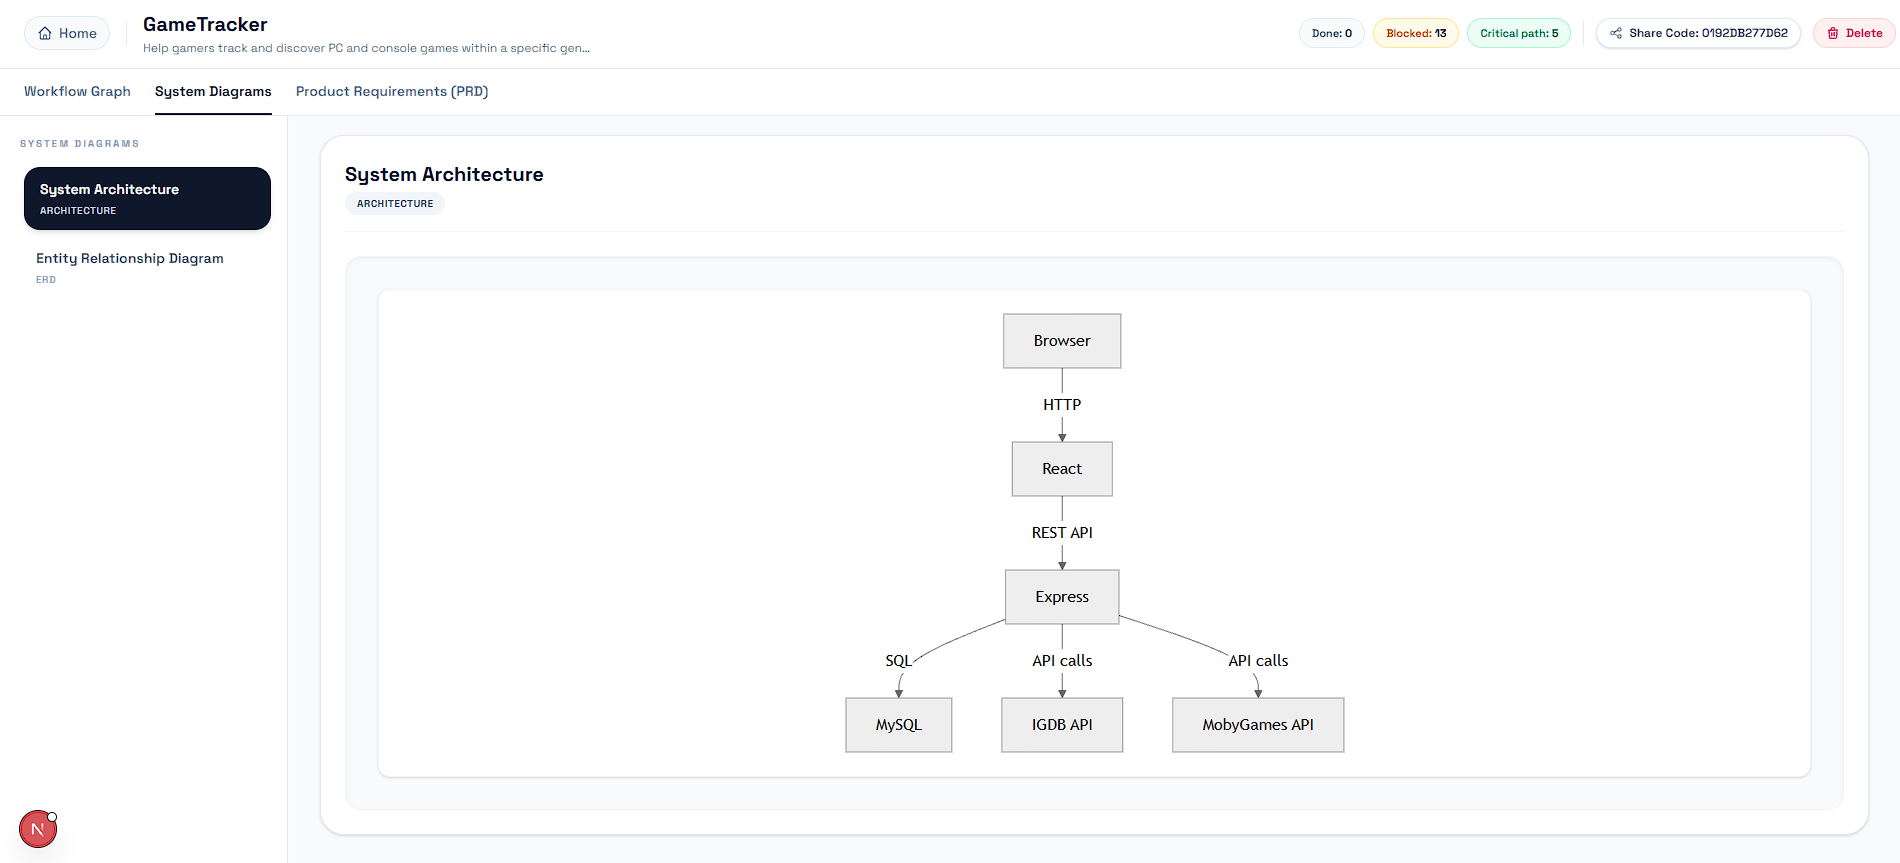
Task: Click the ARCHITECTURE tag under the heading
Action: (x=395, y=204)
